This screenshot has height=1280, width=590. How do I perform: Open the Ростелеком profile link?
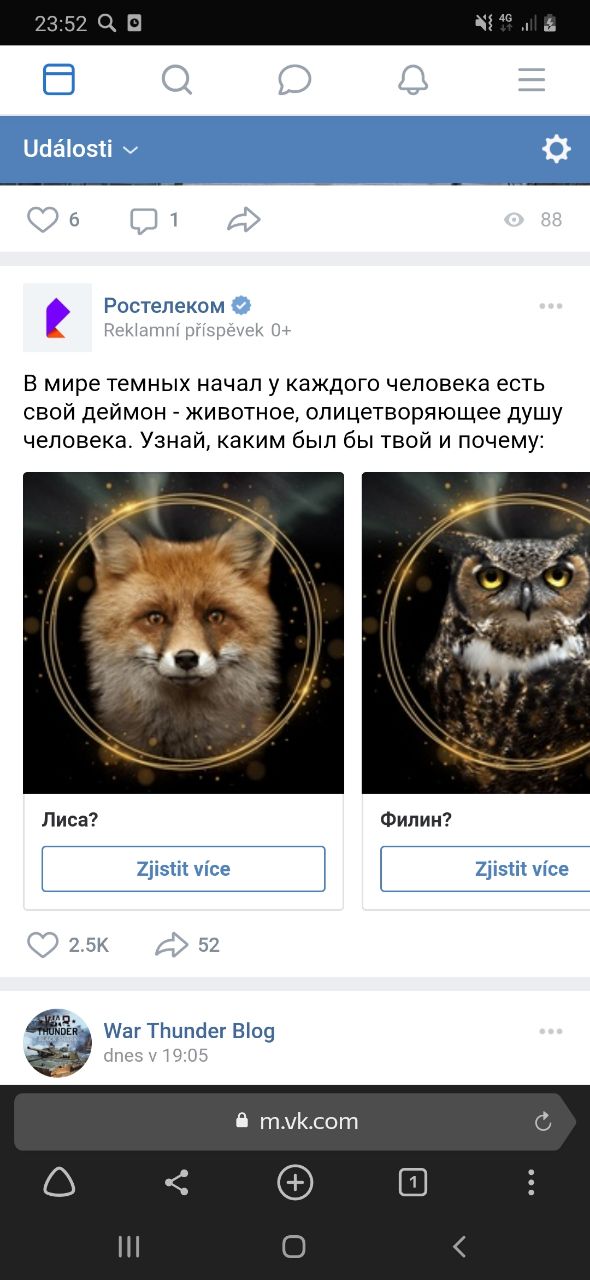coord(164,306)
